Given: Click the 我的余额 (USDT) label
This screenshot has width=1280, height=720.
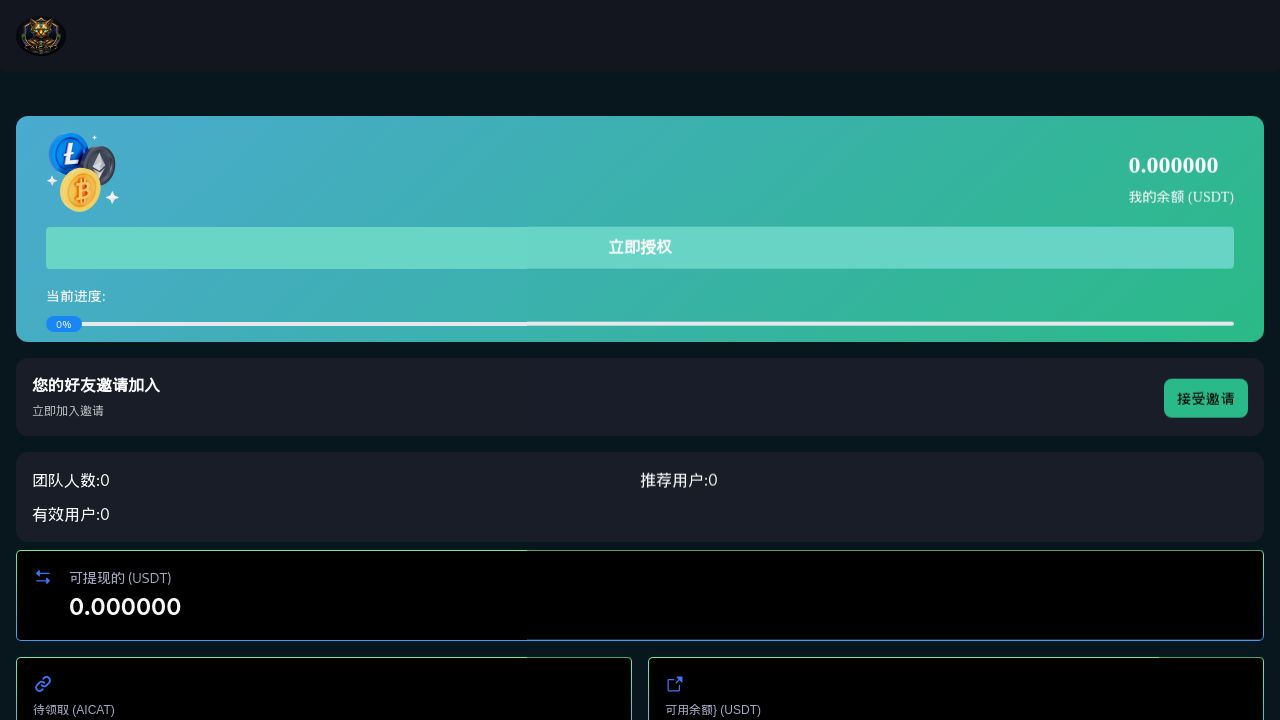Looking at the screenshot, I should (x=1181, y=197).
